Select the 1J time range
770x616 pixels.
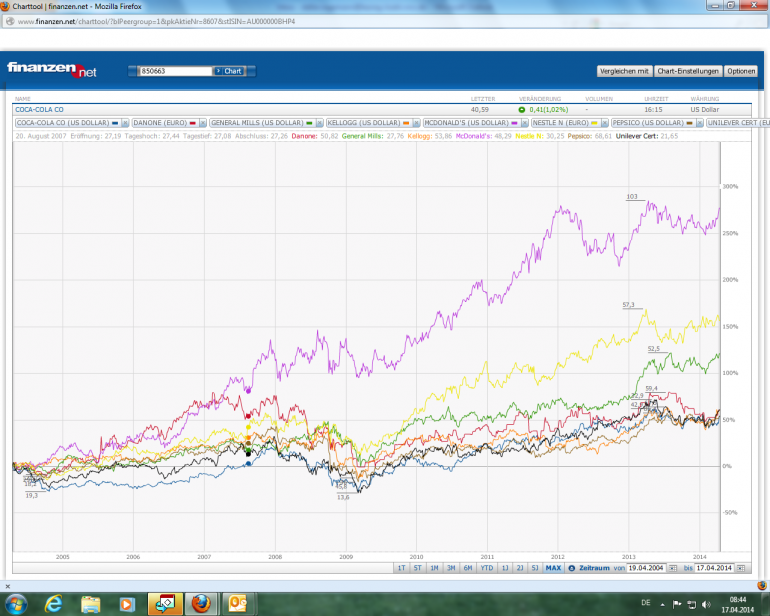pos(505,568)
